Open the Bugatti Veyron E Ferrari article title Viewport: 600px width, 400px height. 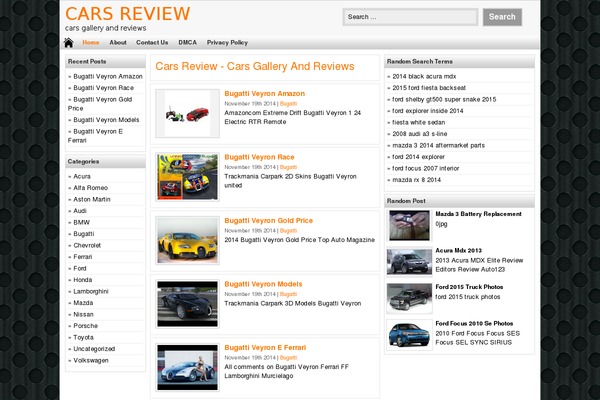pos(265,348)
